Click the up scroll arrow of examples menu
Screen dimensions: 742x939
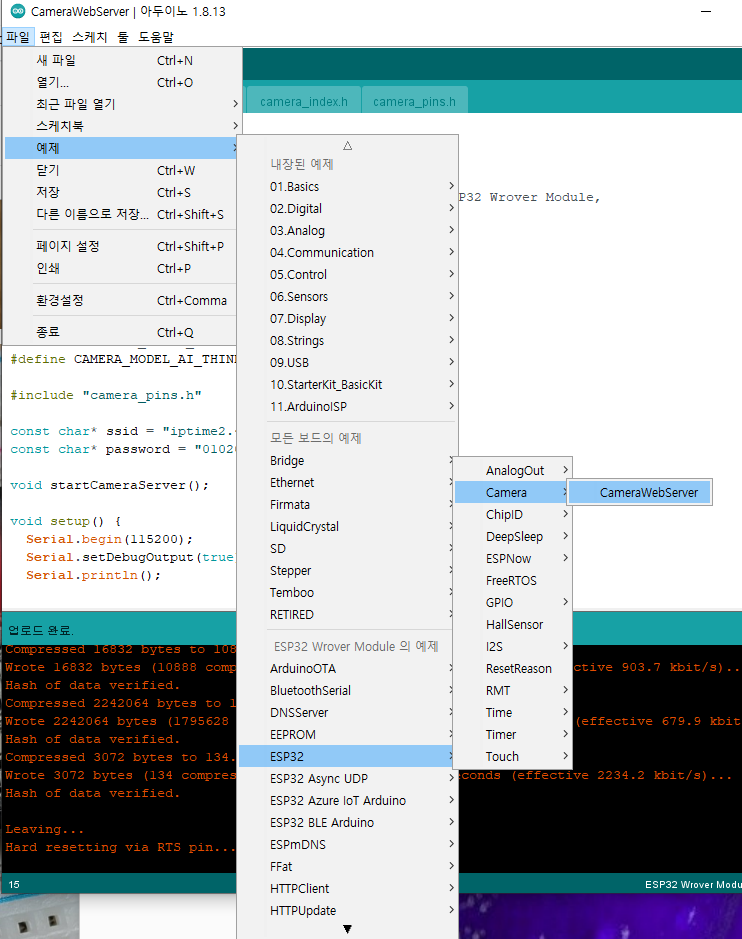347,146
